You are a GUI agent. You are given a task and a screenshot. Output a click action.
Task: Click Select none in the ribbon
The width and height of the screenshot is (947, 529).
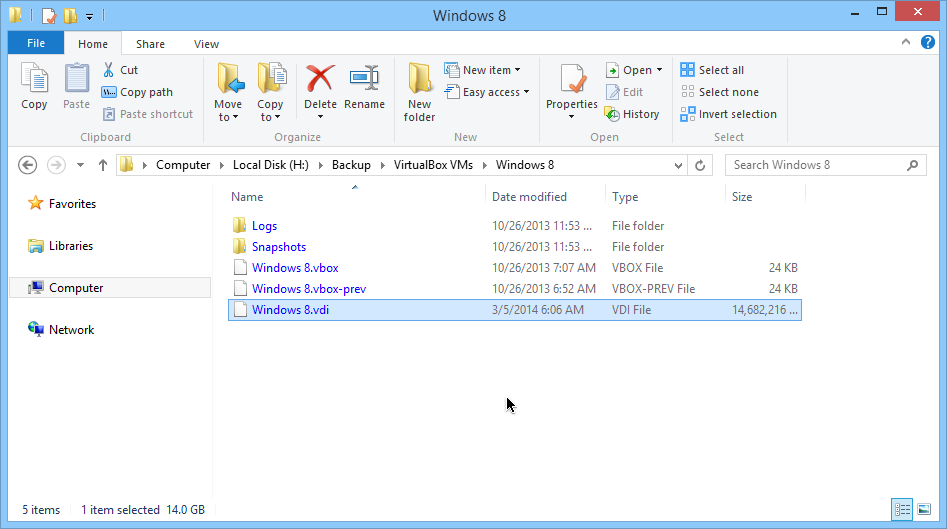coord(719,92)
